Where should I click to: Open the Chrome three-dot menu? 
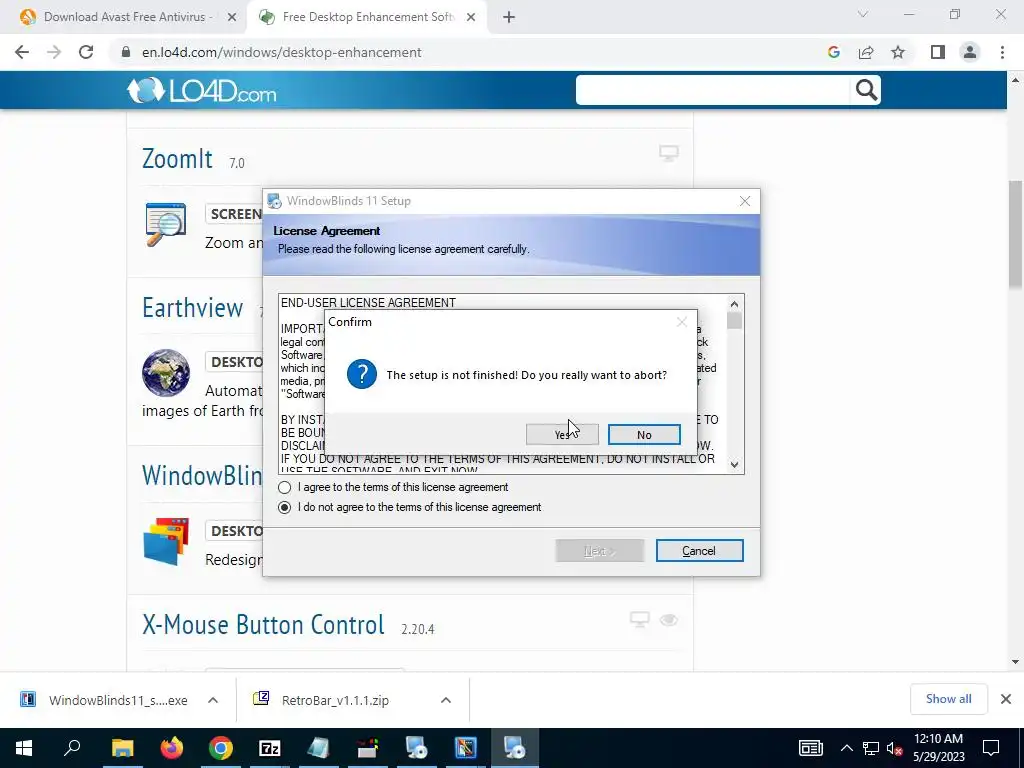(1002, 52)
